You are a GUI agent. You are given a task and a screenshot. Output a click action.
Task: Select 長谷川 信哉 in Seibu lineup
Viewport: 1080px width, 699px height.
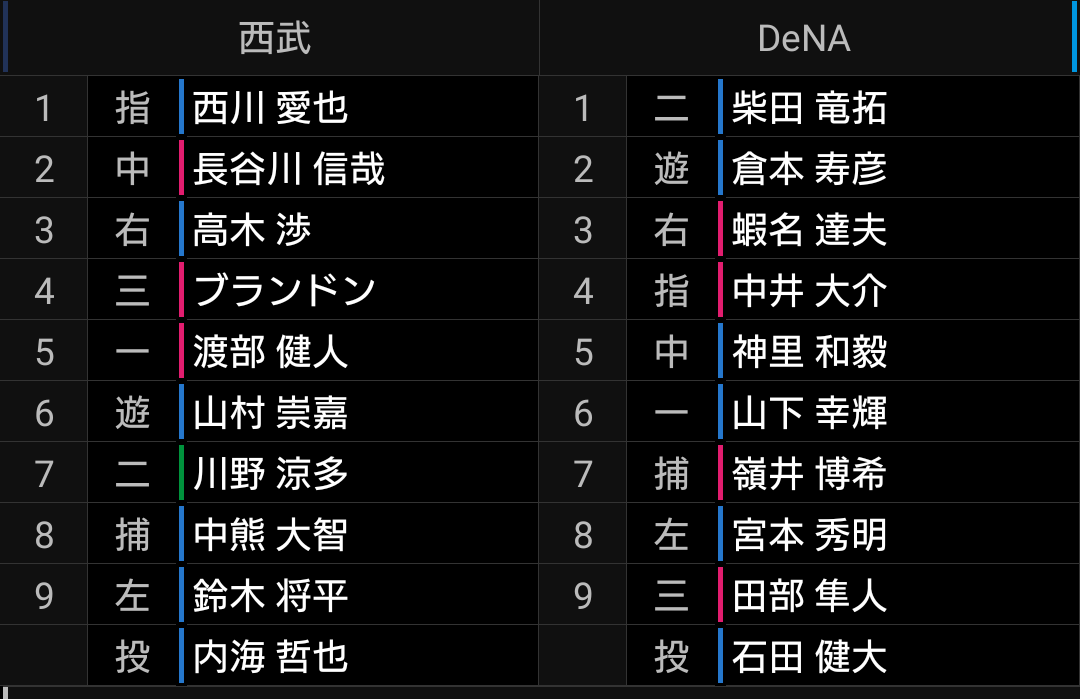(x=288, y=169)
